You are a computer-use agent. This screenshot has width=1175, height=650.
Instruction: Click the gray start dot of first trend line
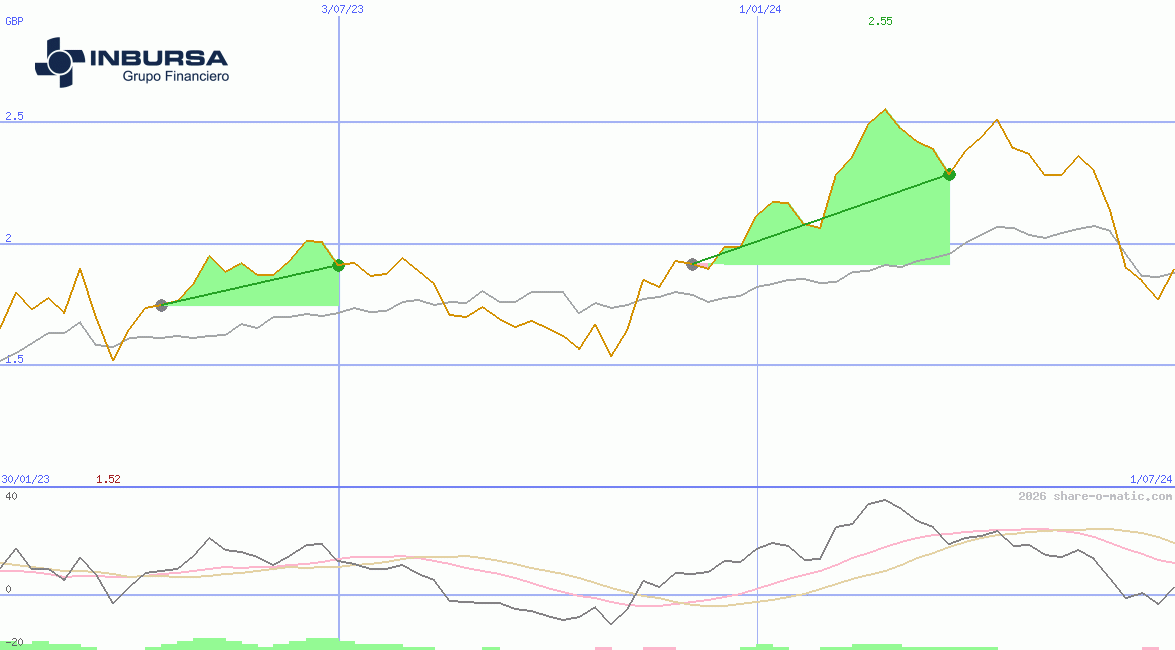161,305
